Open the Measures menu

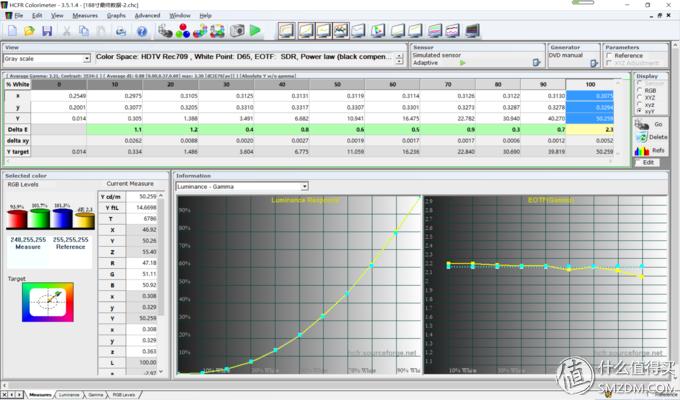tap(85, 16)
